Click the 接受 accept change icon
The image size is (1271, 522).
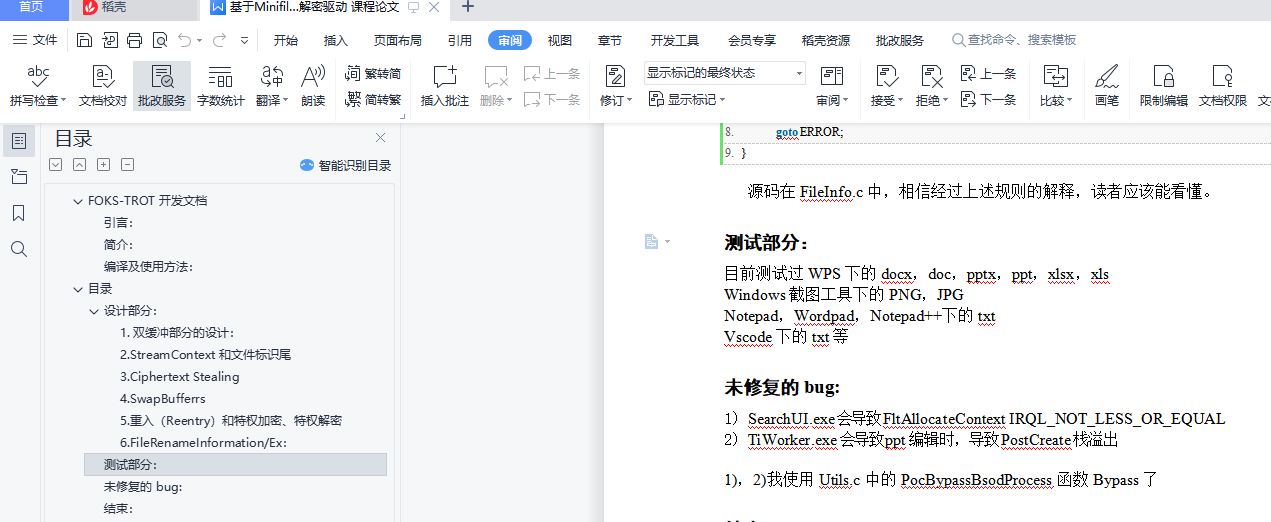point(886,75)
